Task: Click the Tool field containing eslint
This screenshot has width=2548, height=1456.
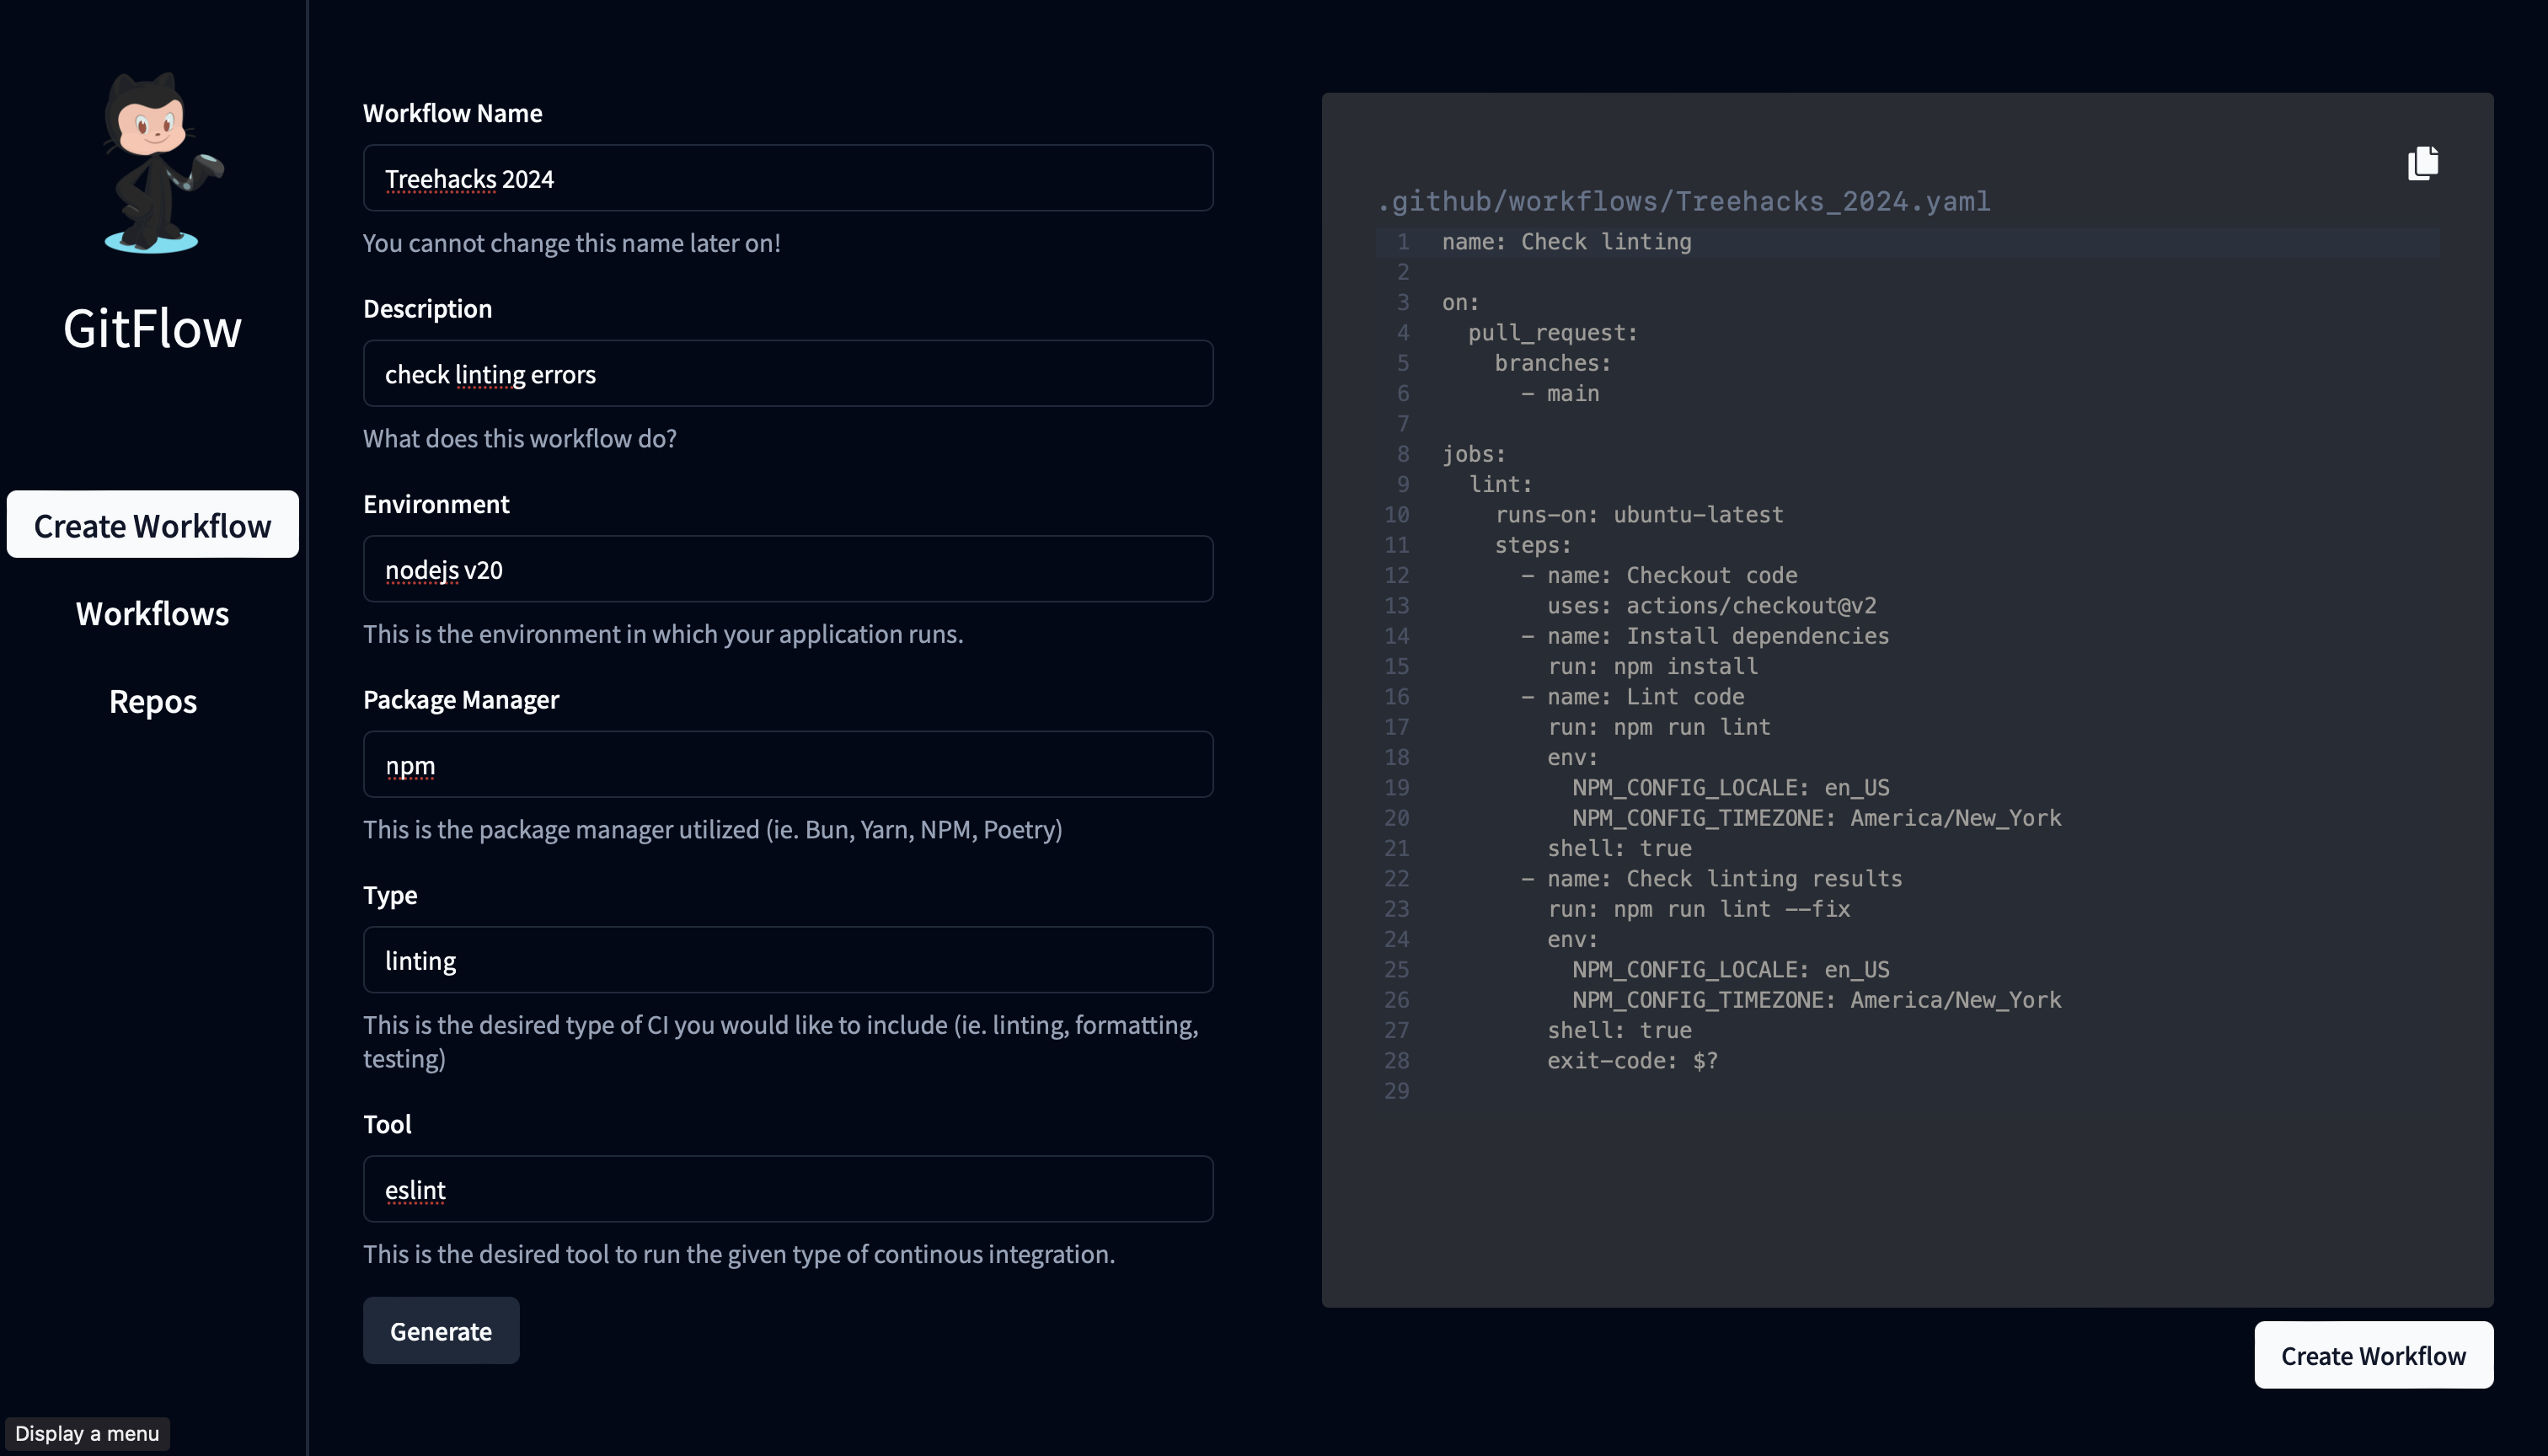Action: 787,1189
